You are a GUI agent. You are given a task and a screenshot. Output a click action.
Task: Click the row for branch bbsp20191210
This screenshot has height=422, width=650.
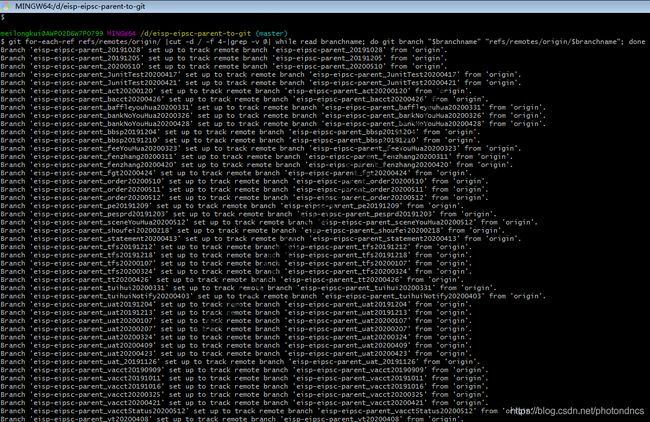point(240,140)
